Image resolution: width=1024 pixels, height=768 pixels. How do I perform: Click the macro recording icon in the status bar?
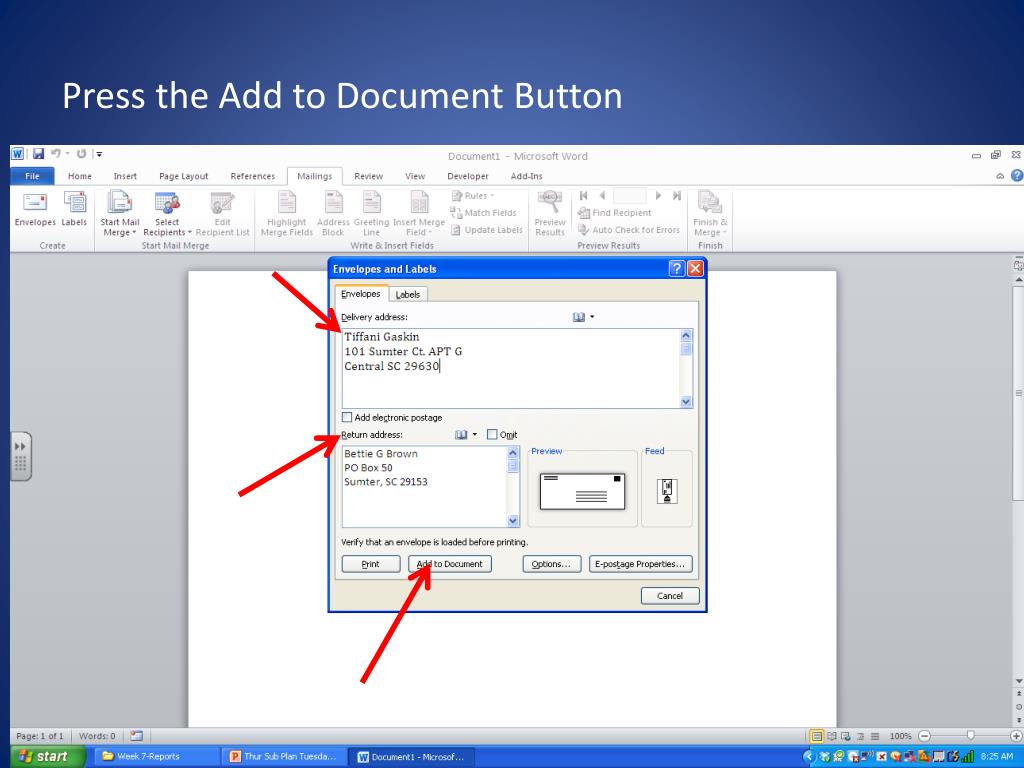[x=136, y=736]
